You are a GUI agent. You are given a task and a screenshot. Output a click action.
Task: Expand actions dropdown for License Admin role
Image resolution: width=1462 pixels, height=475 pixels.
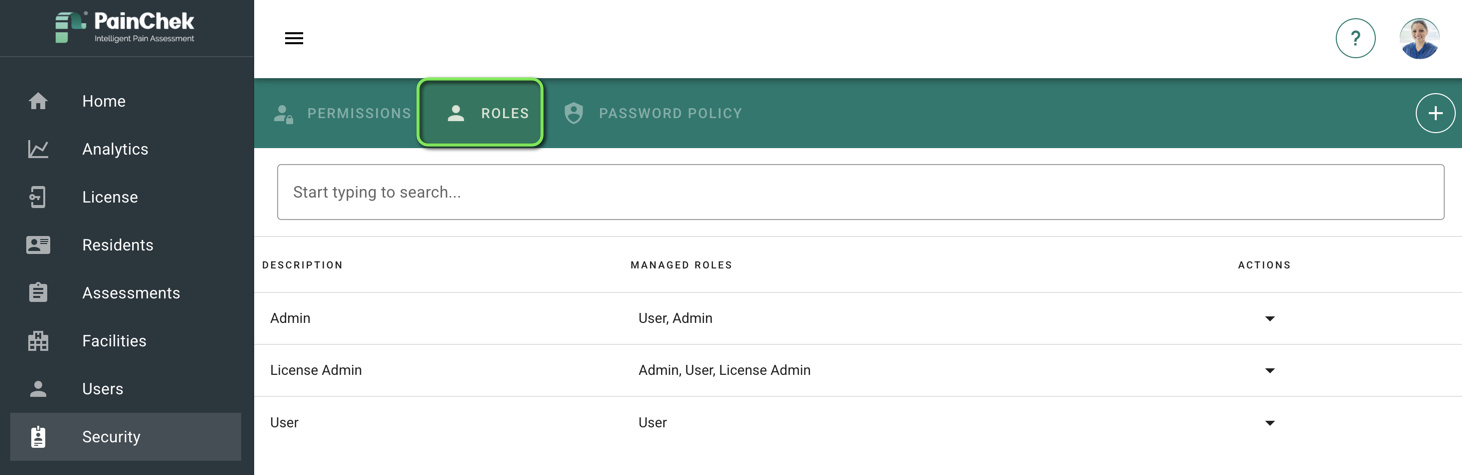pos(1270,371)
